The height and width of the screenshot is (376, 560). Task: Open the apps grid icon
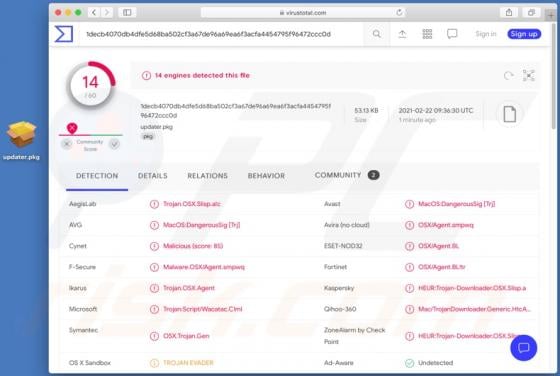(x=427, y=34)
